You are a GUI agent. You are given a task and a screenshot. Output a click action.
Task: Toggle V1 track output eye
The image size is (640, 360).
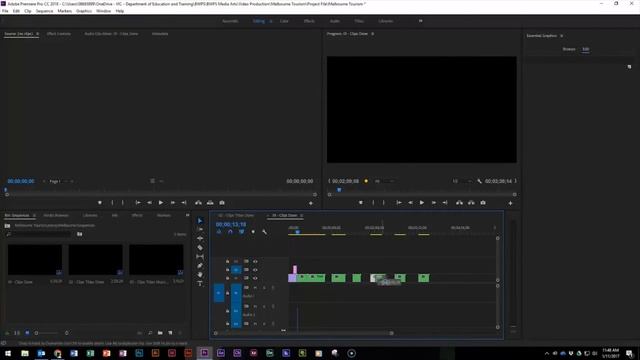pyautogui.click(x=255, y=278)
